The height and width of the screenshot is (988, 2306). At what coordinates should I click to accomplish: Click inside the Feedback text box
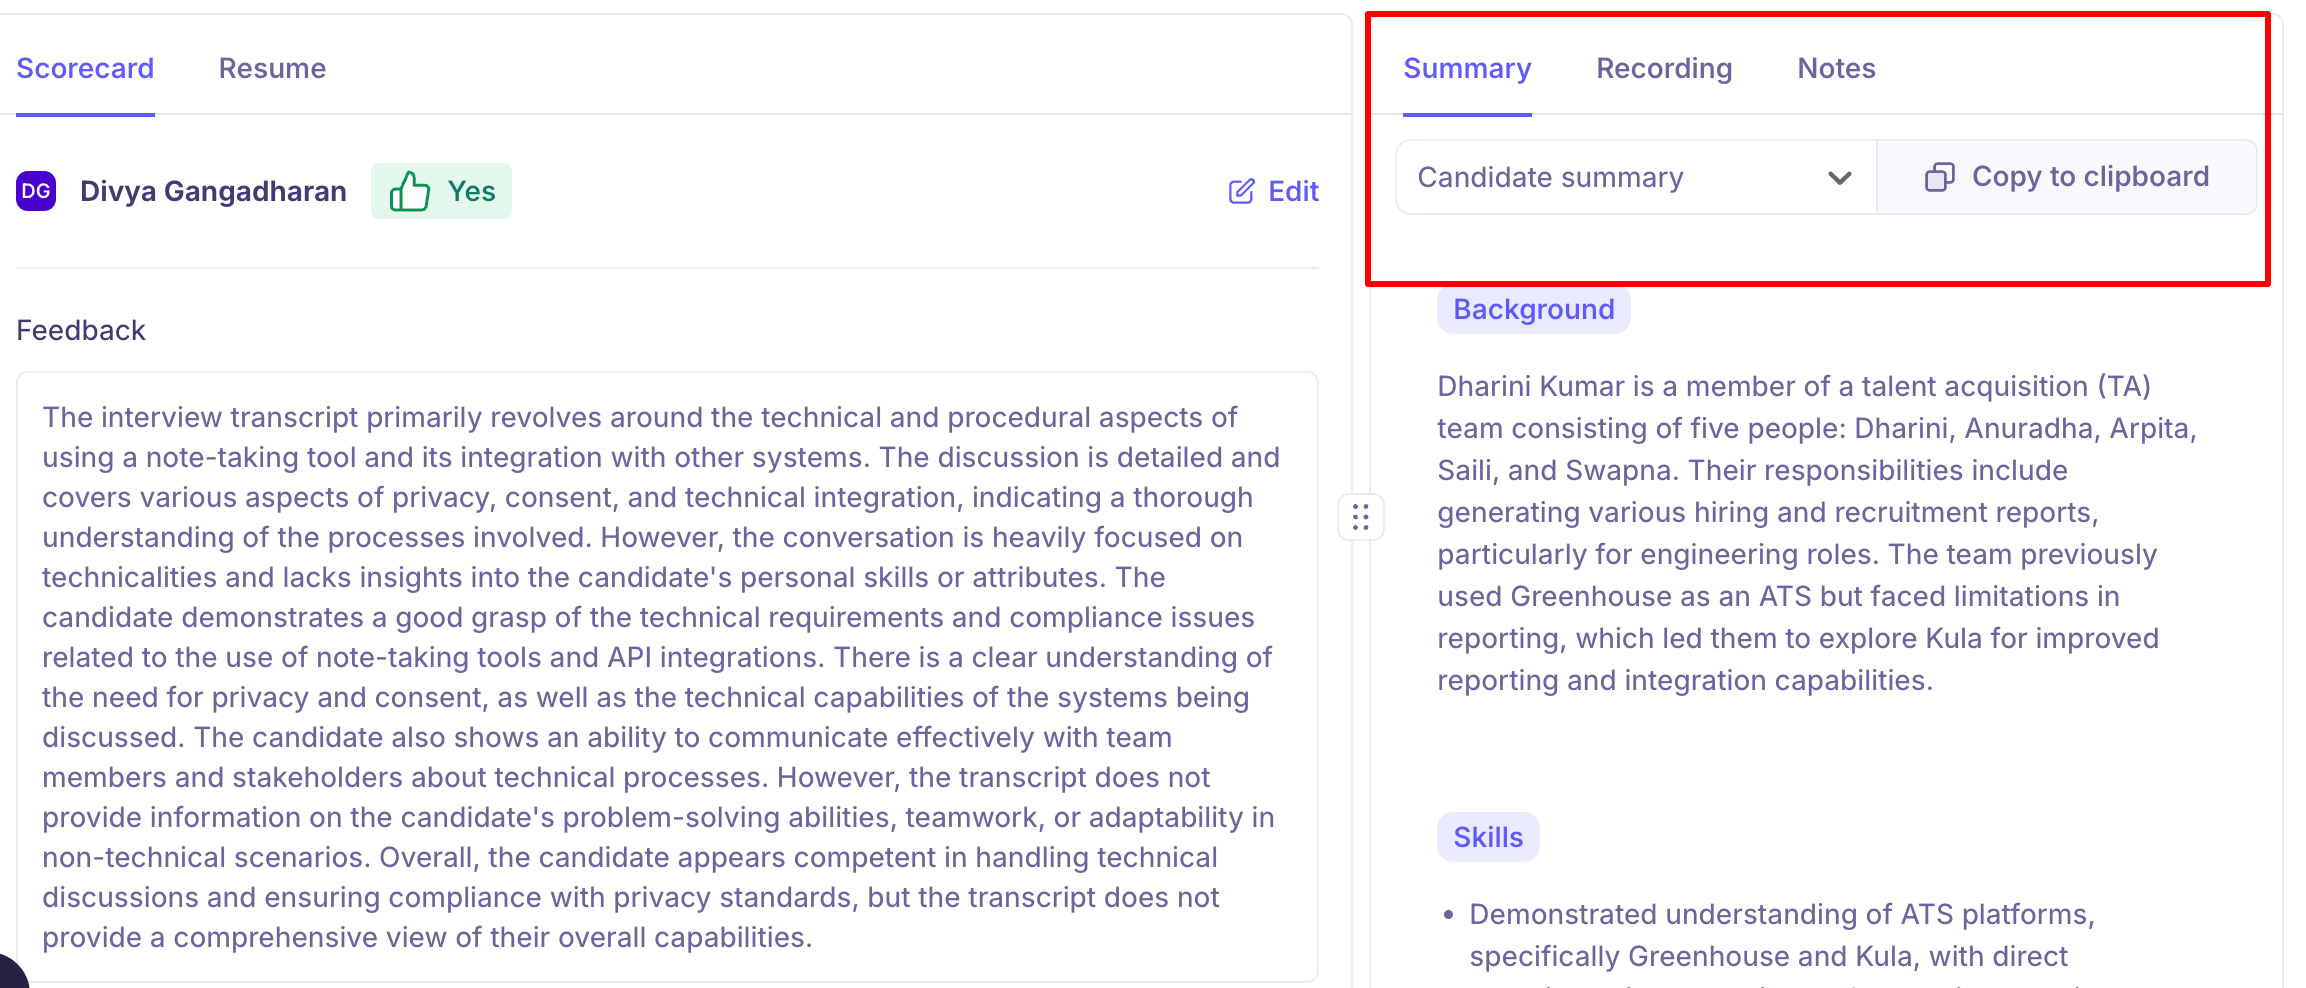667,677
